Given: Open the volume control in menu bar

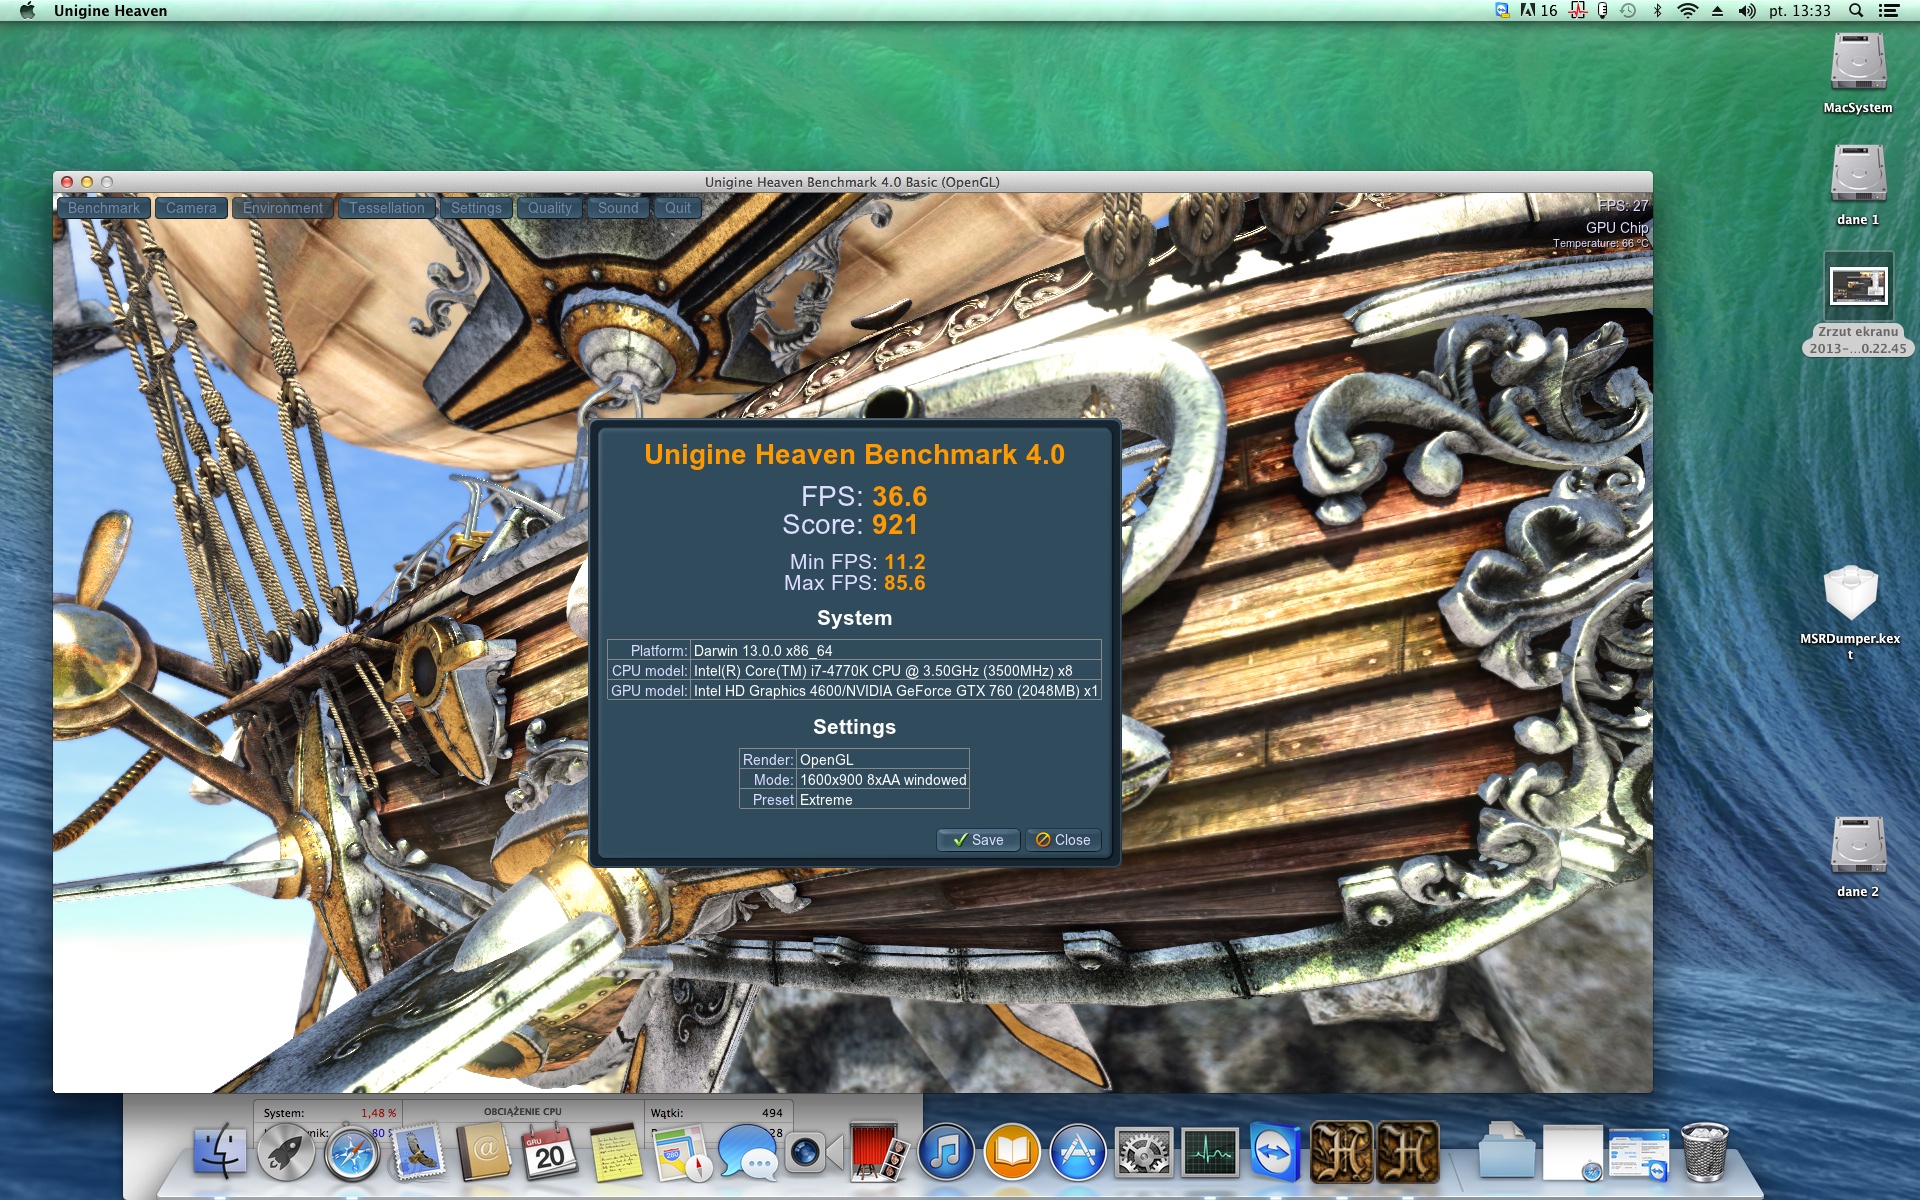Looking at the screenshot, I should [1747, 11].
